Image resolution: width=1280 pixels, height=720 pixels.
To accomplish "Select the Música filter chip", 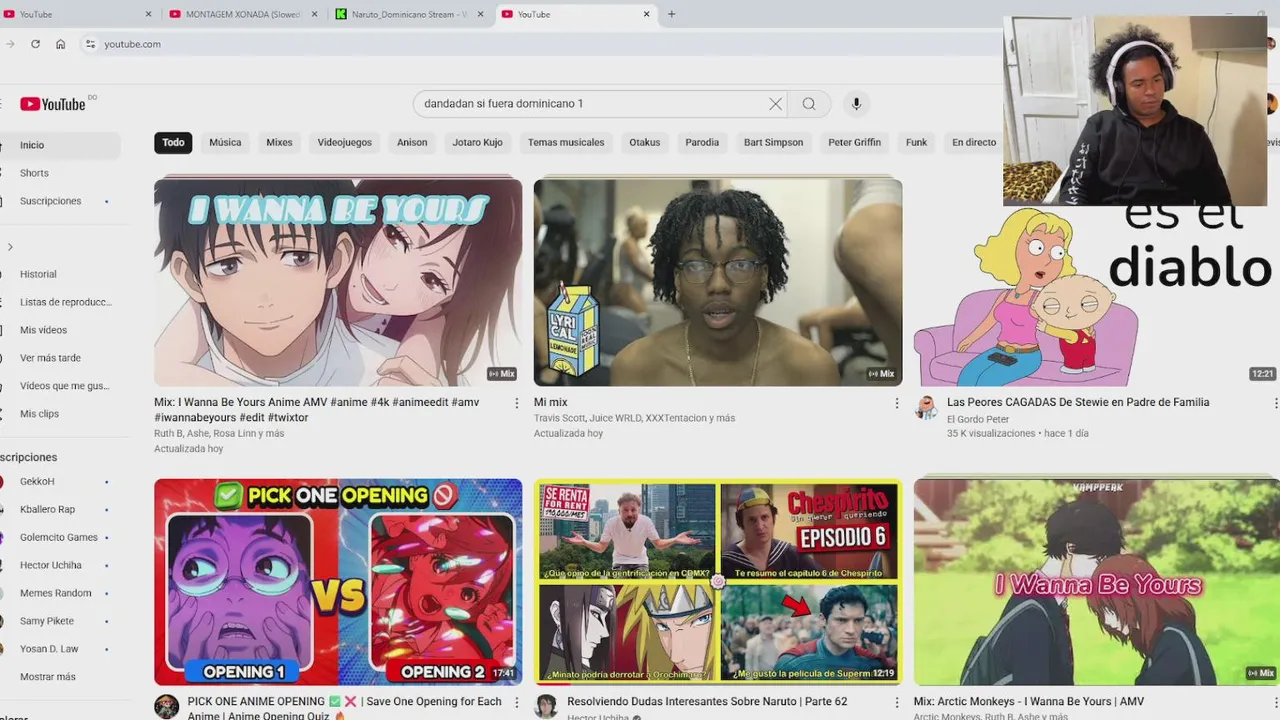I will 225,142.
